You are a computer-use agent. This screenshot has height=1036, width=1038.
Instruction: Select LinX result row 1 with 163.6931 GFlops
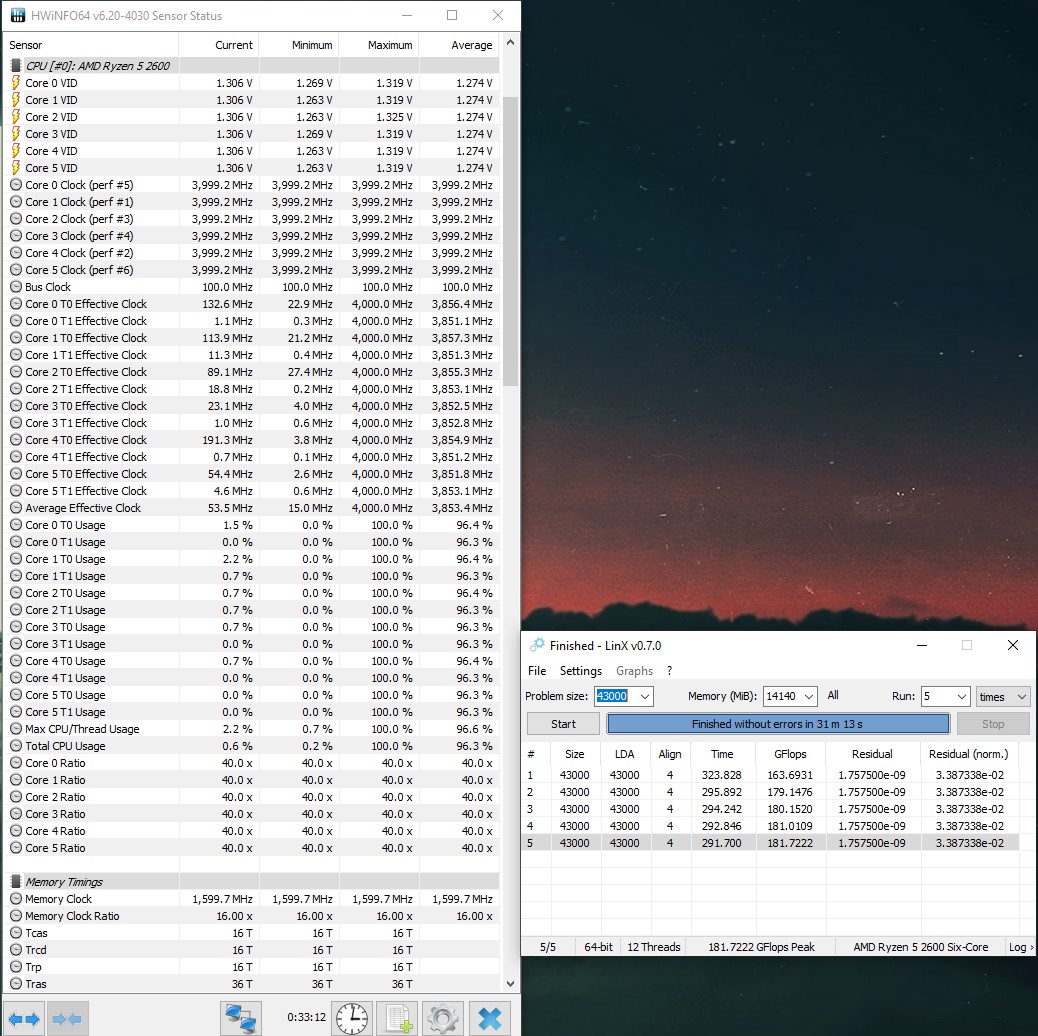tap(770, 775)
